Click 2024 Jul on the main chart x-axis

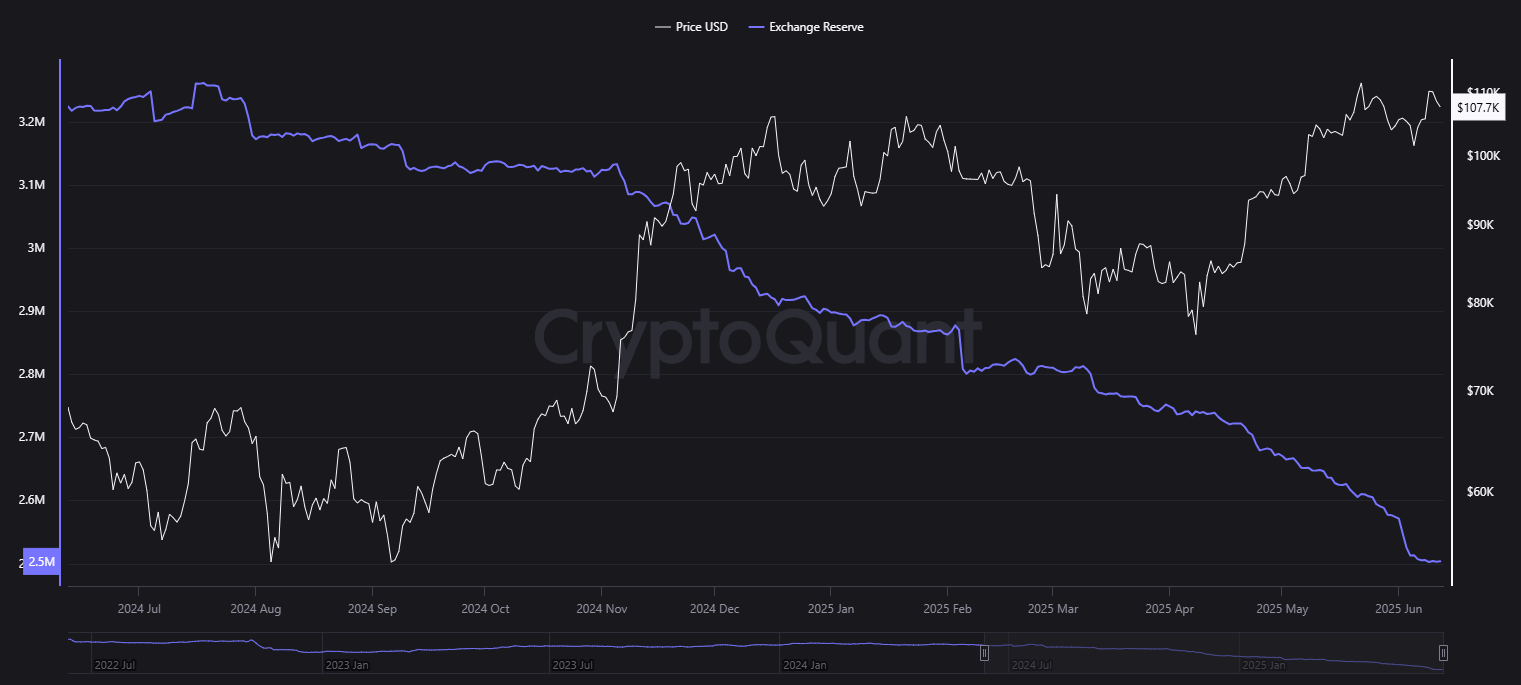139,608
